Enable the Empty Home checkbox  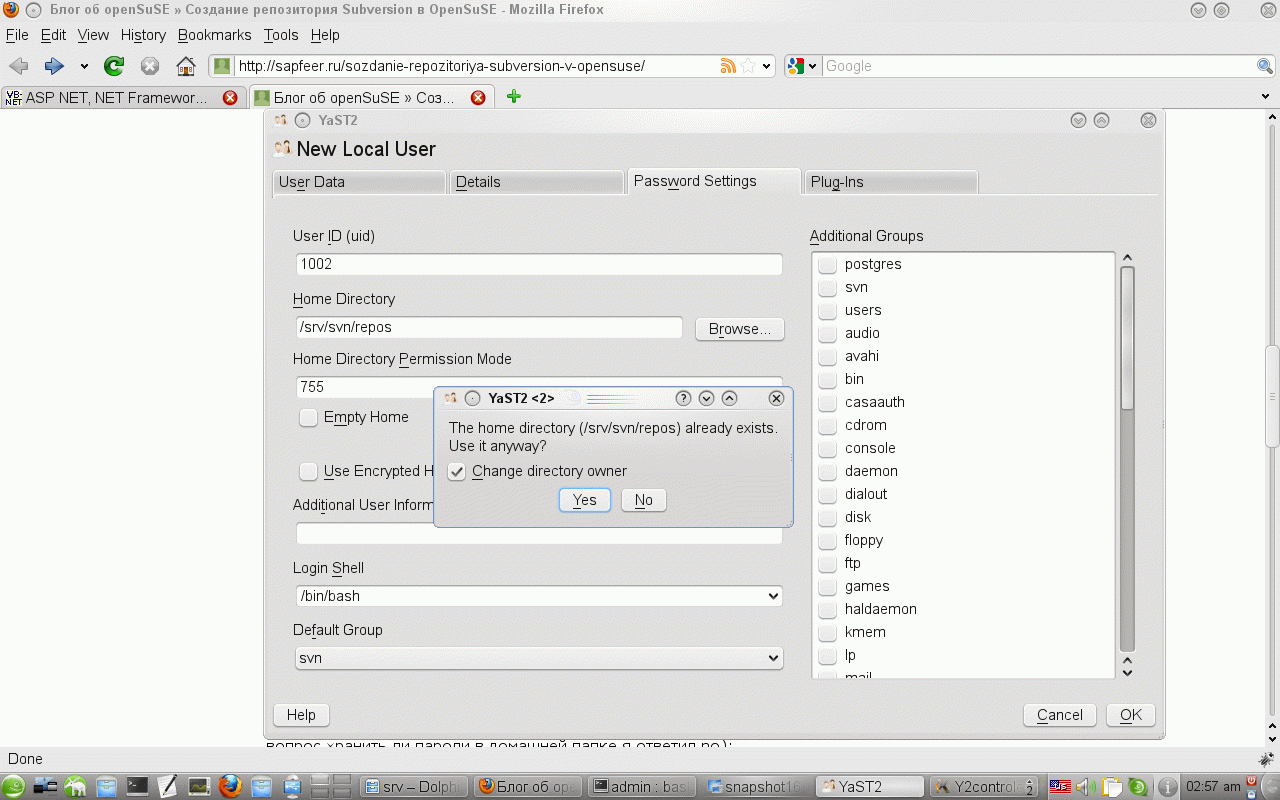[309, 418]
